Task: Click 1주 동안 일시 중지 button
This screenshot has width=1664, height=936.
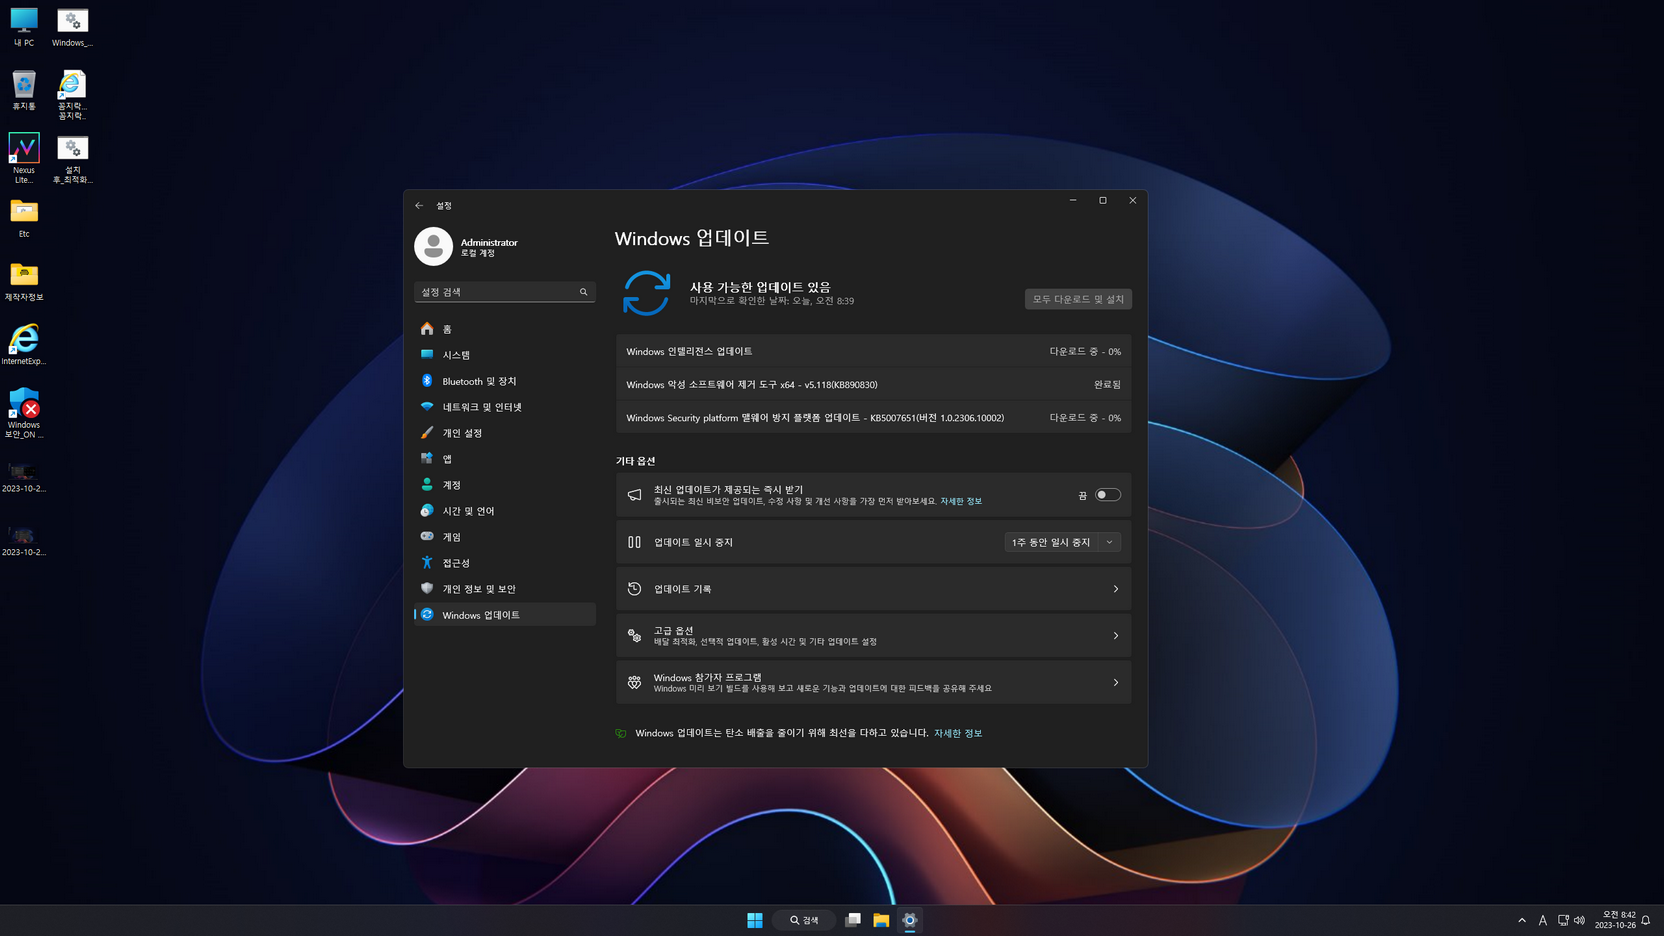Action: point(1051,542)
